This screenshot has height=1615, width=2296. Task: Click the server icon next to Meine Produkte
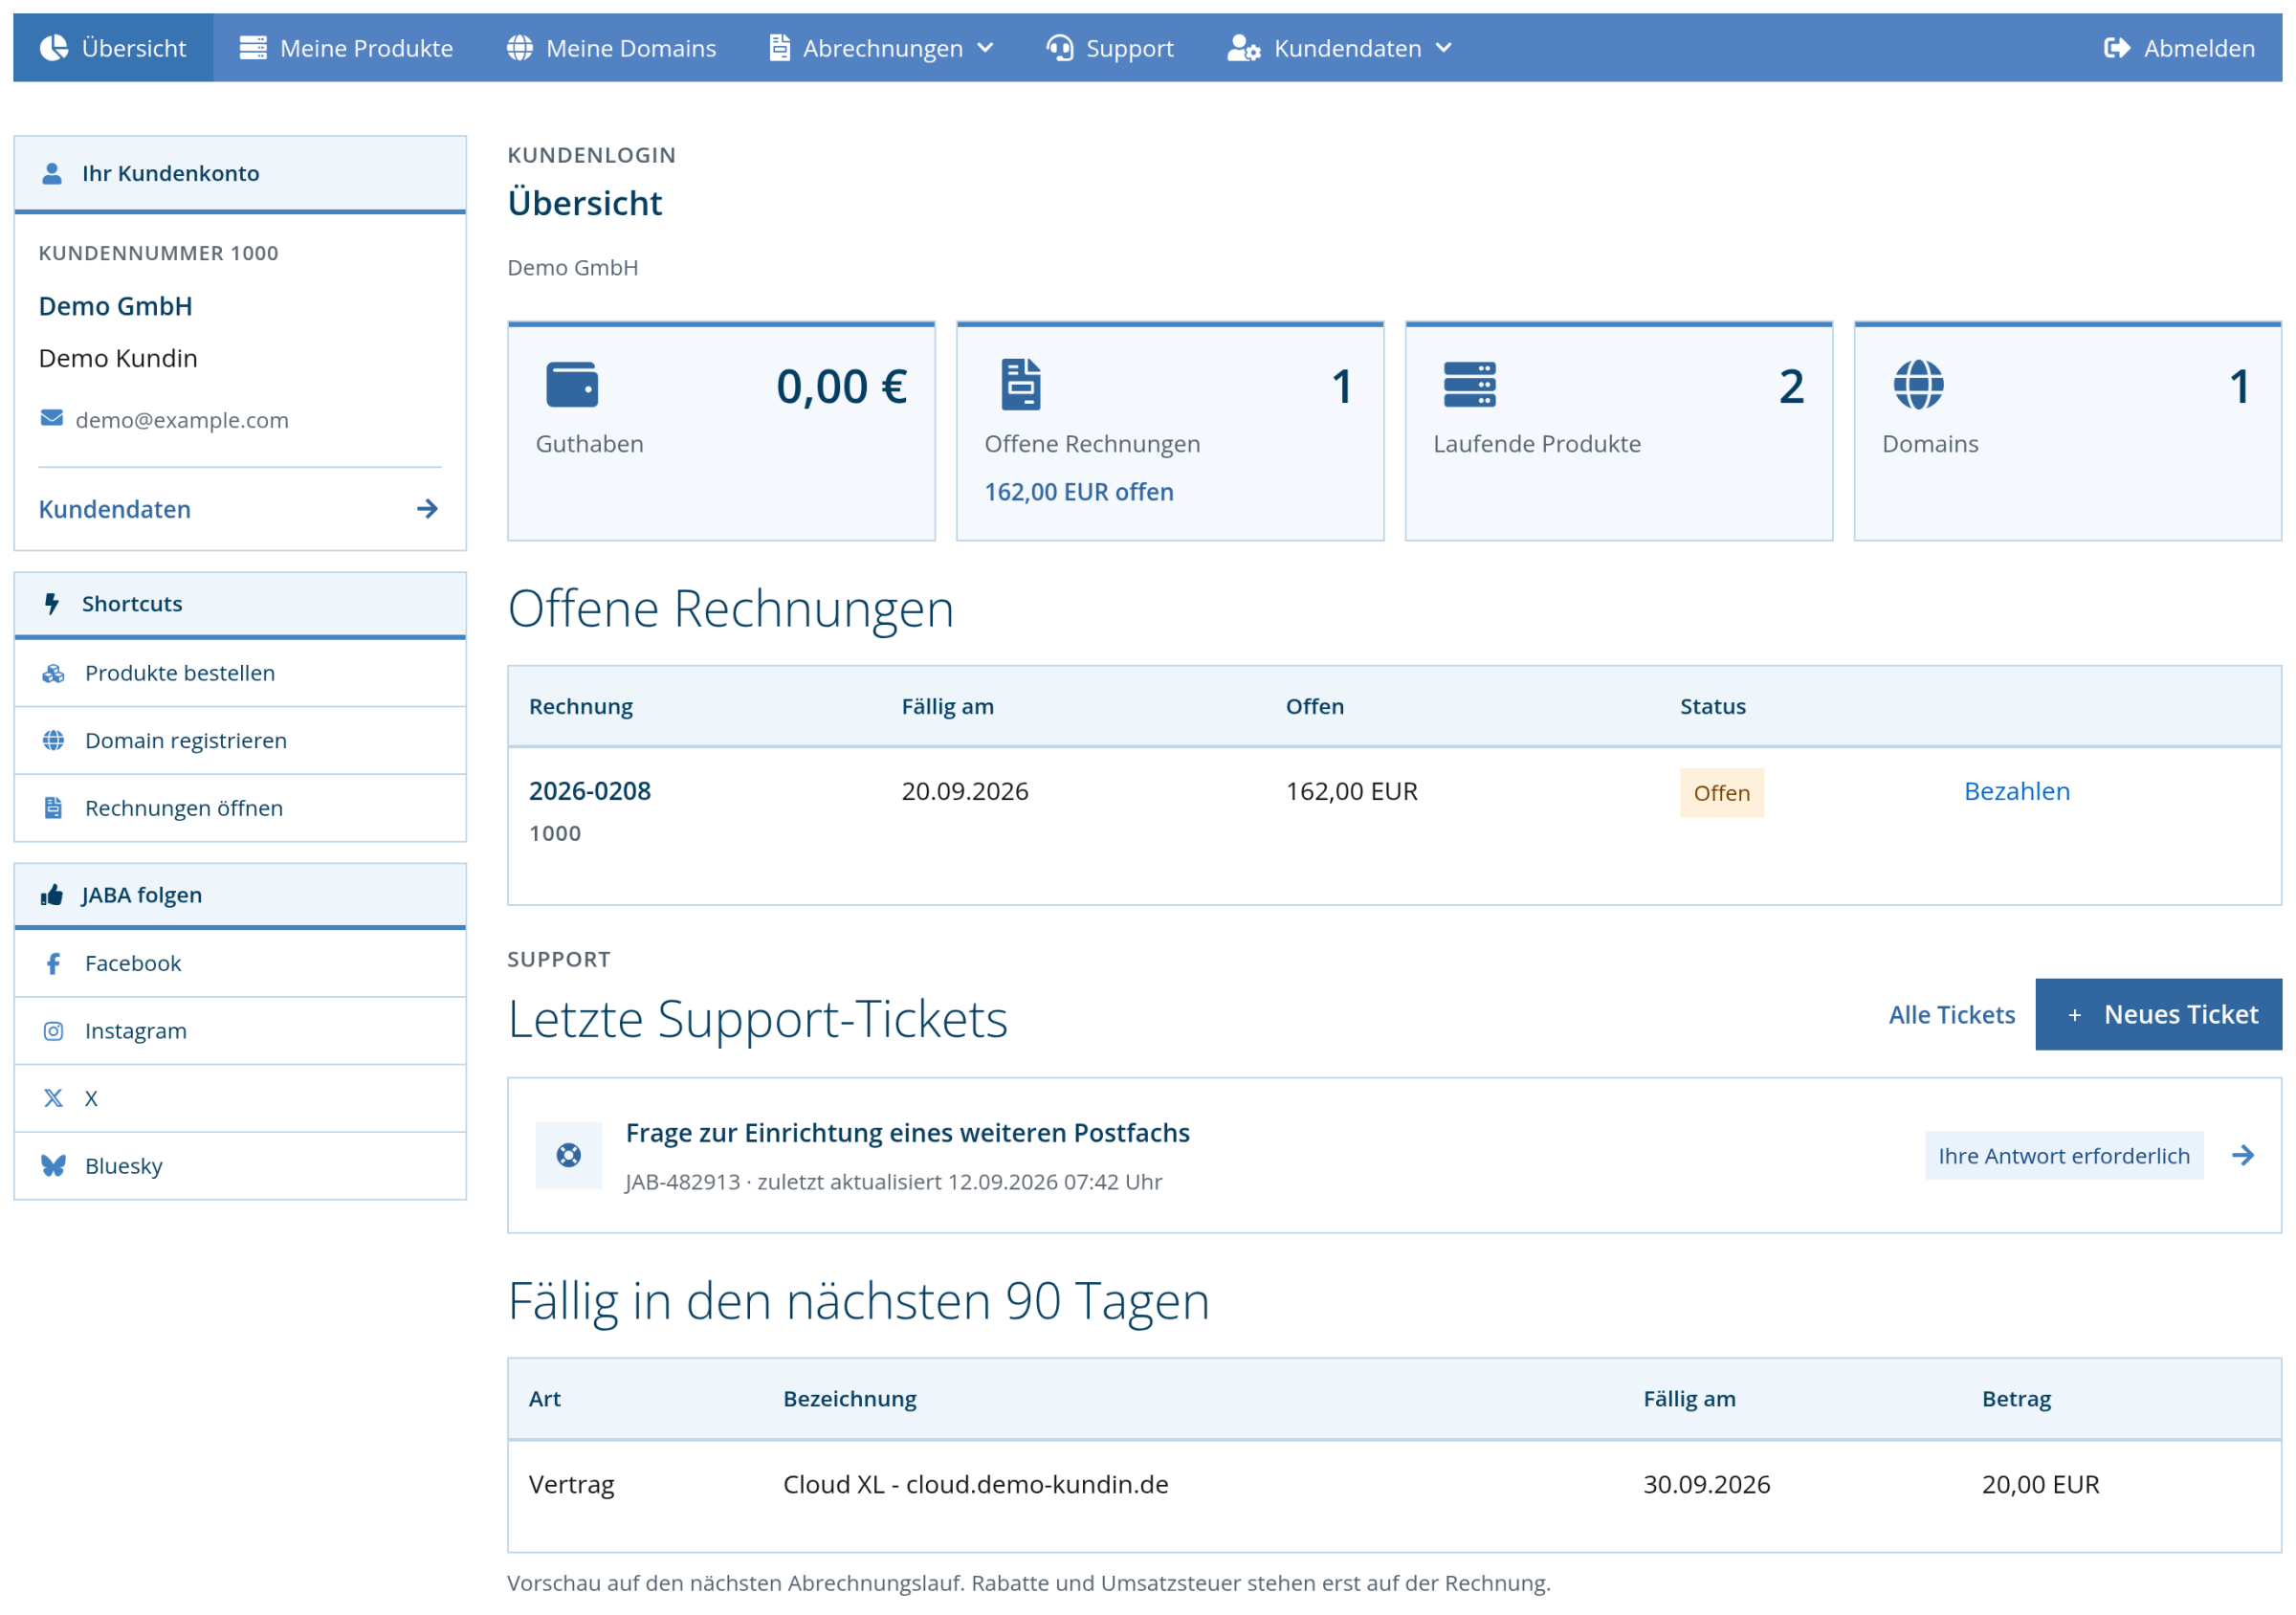click(x=253, y=48)
